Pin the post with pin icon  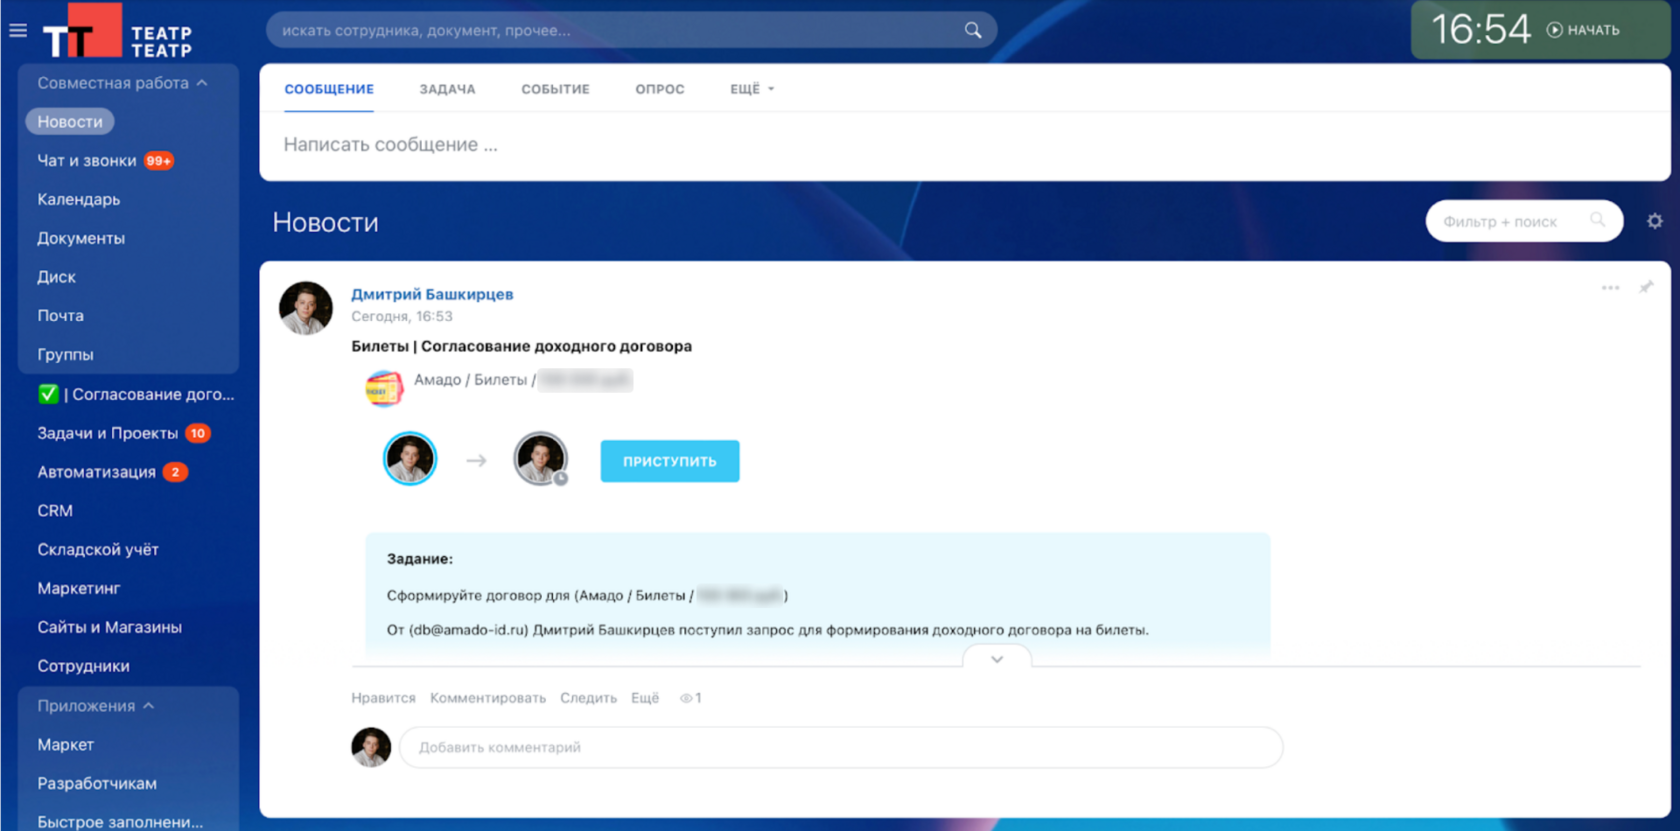point(1646,288)
